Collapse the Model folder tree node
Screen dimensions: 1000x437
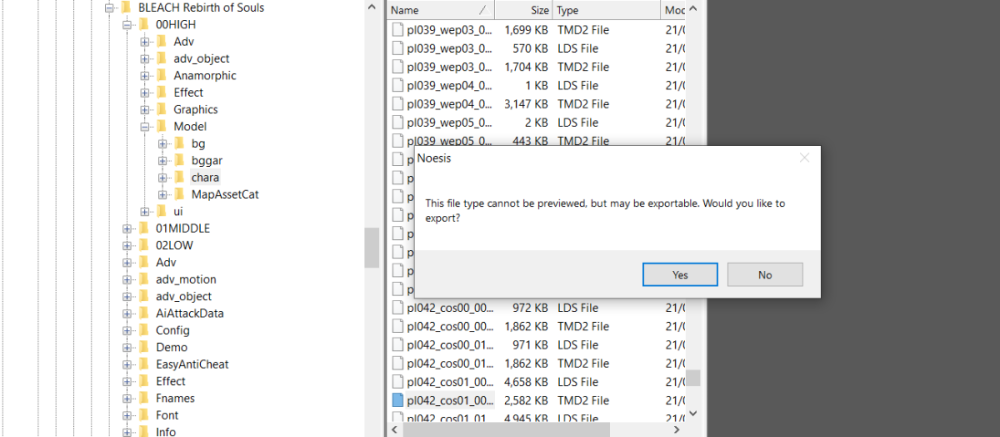click(145, 126)
